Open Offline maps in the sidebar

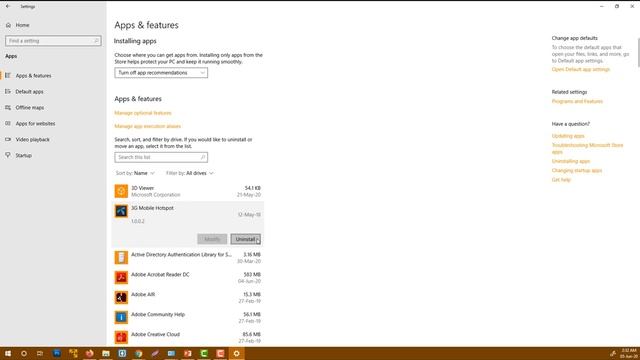click(x=30, y=107)
